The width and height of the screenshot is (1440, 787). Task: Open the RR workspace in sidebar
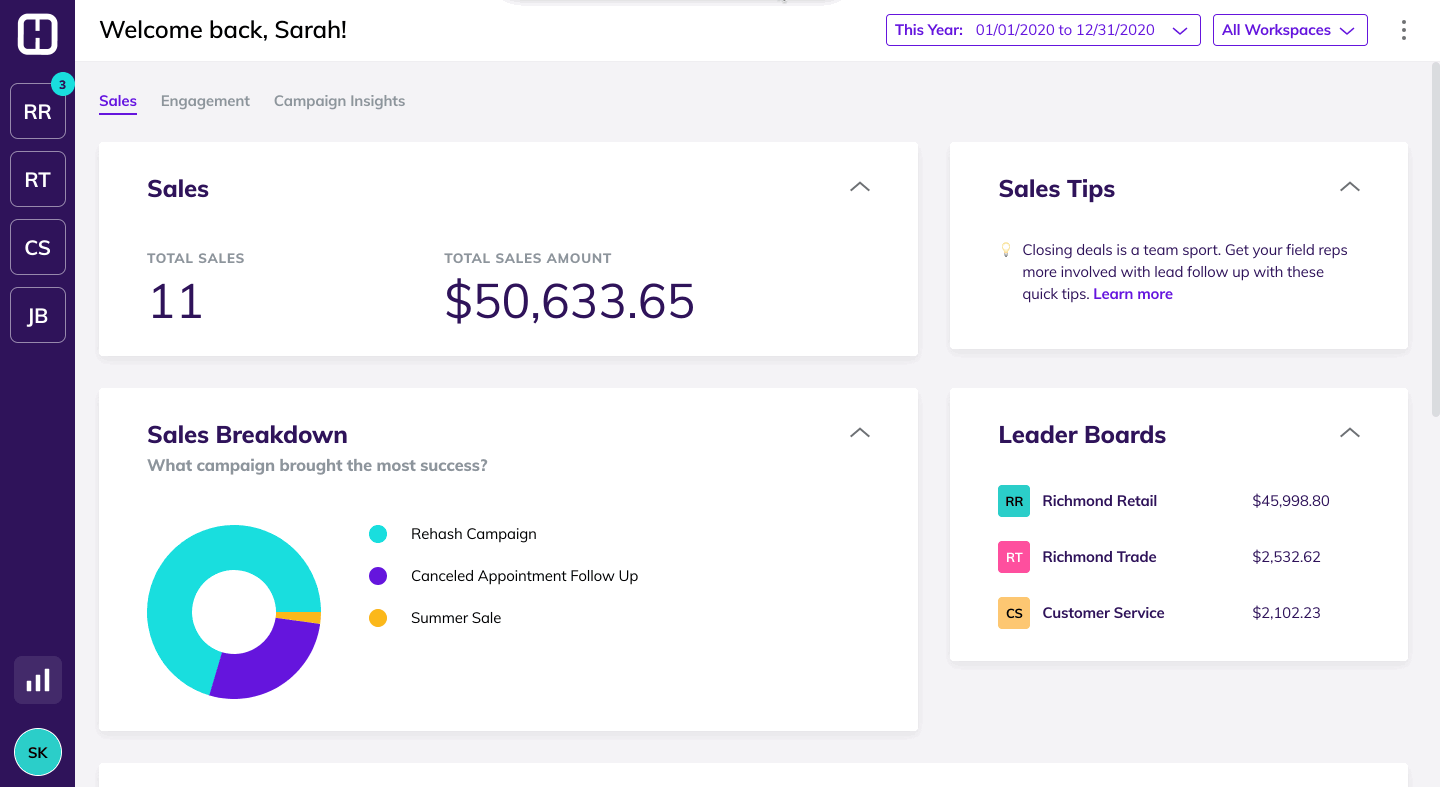38,112
